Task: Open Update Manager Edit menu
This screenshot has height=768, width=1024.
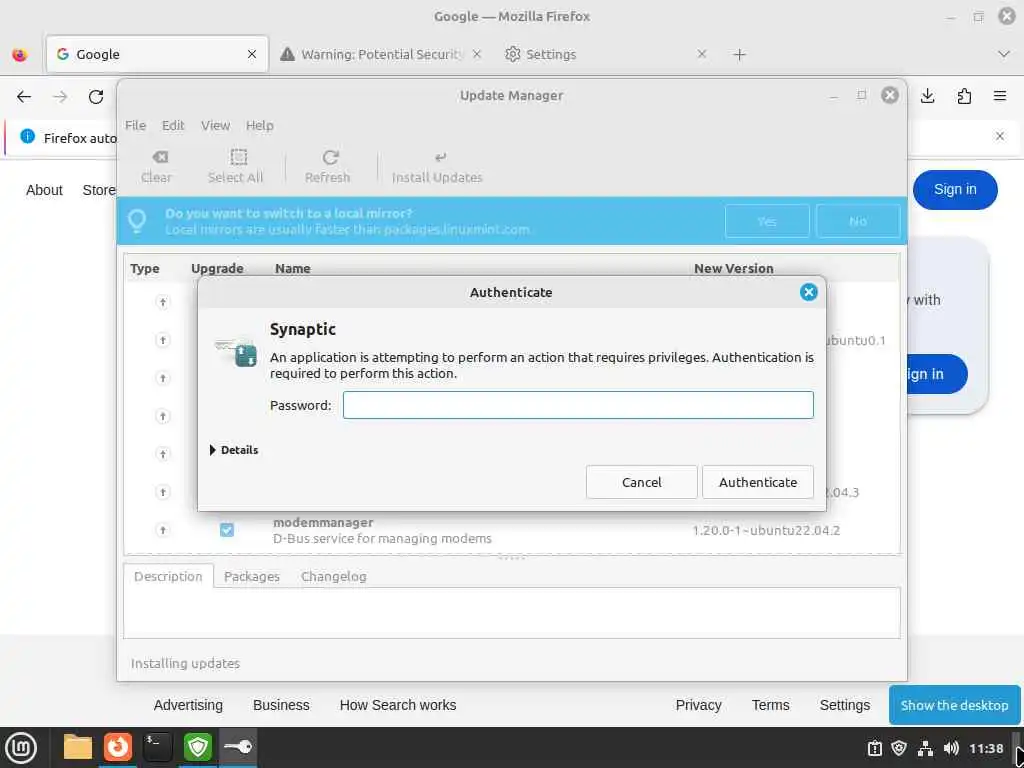Action: [x=173, y=125]
